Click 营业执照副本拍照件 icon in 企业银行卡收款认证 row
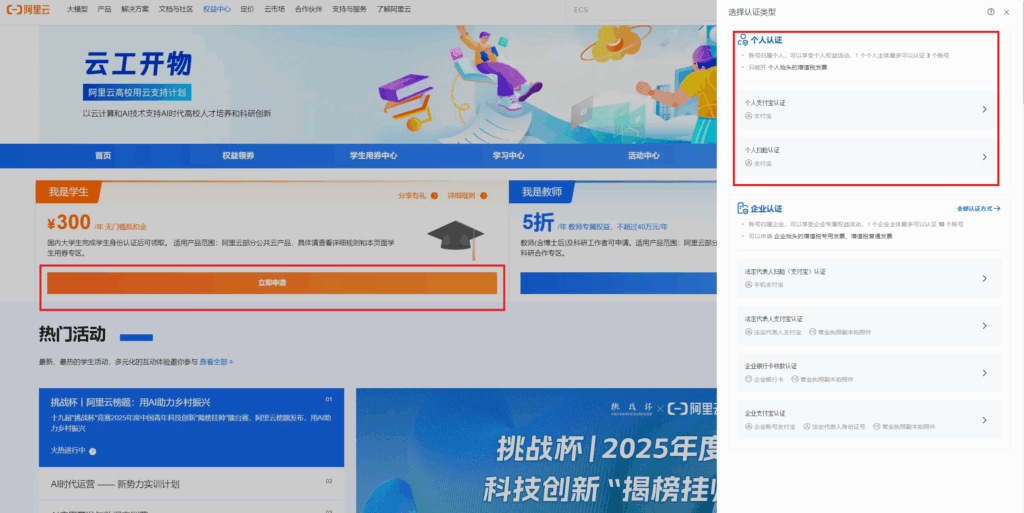Viewport: 1024px width, 513px height. pos(795,379)
